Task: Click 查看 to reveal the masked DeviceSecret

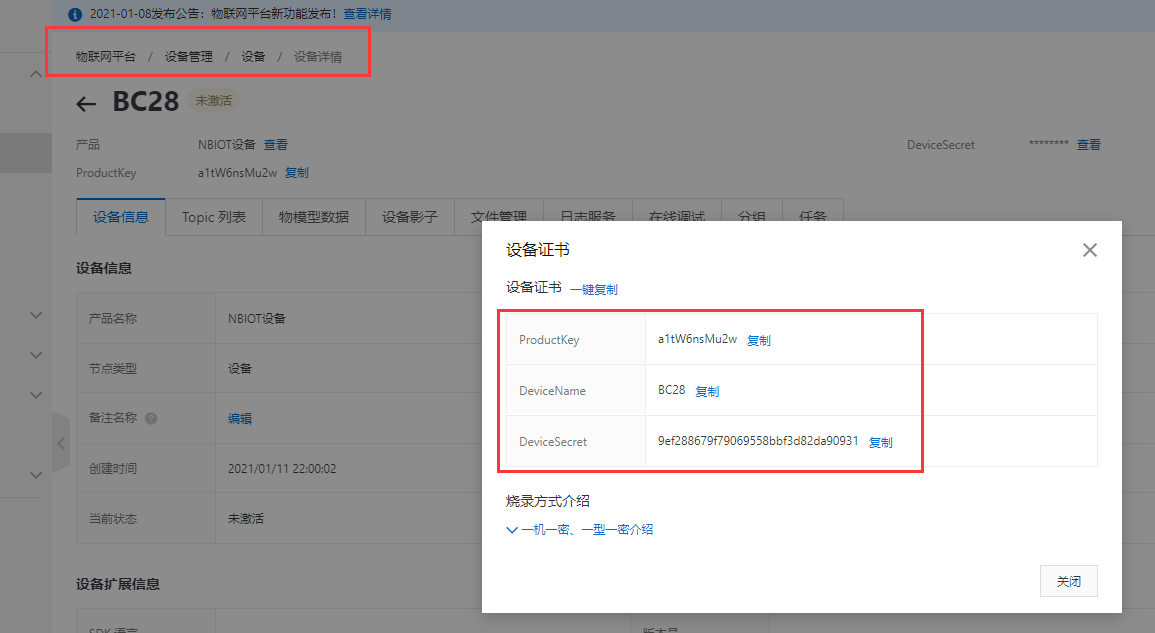Action: click(1089, 144)
